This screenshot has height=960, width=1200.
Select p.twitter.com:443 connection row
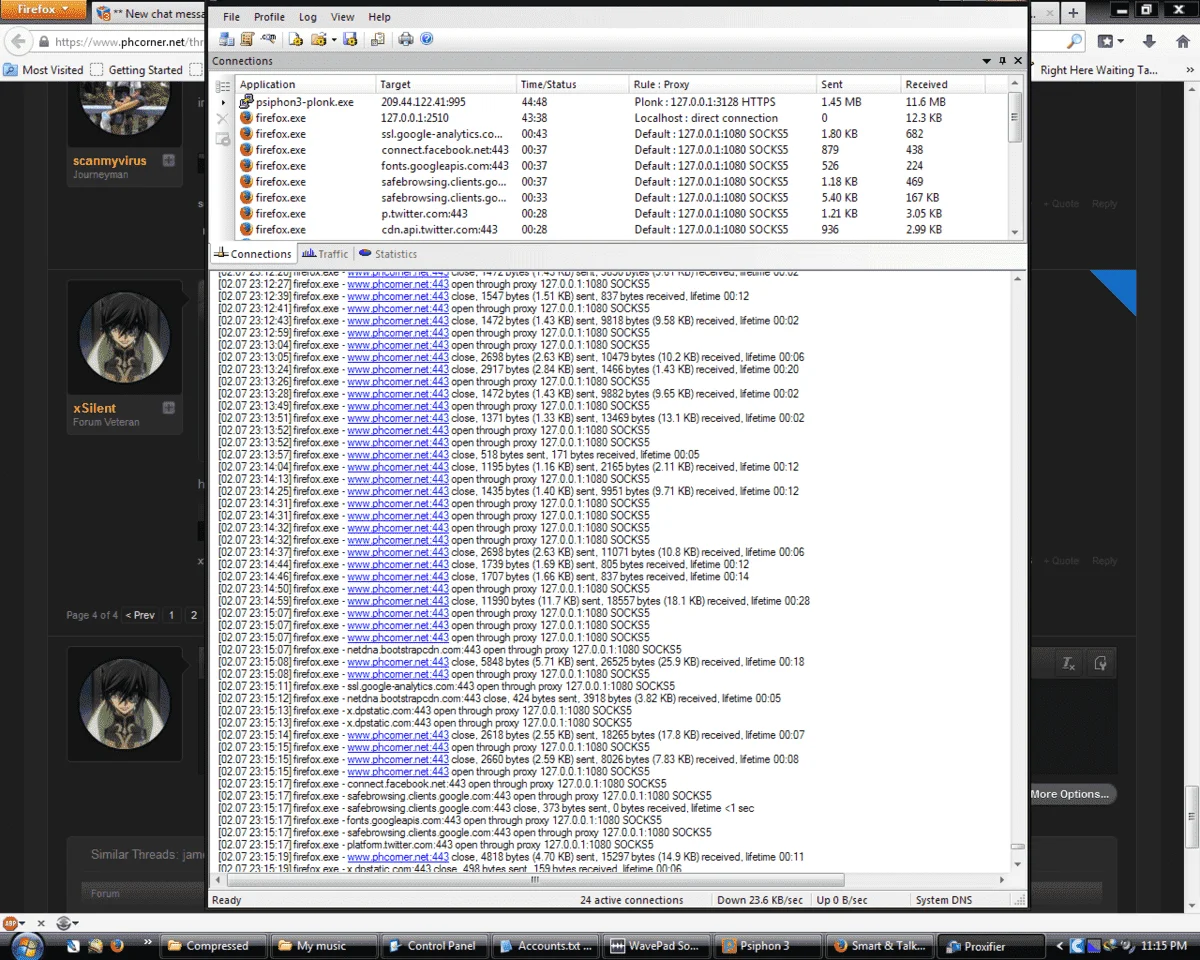[620, 214]
